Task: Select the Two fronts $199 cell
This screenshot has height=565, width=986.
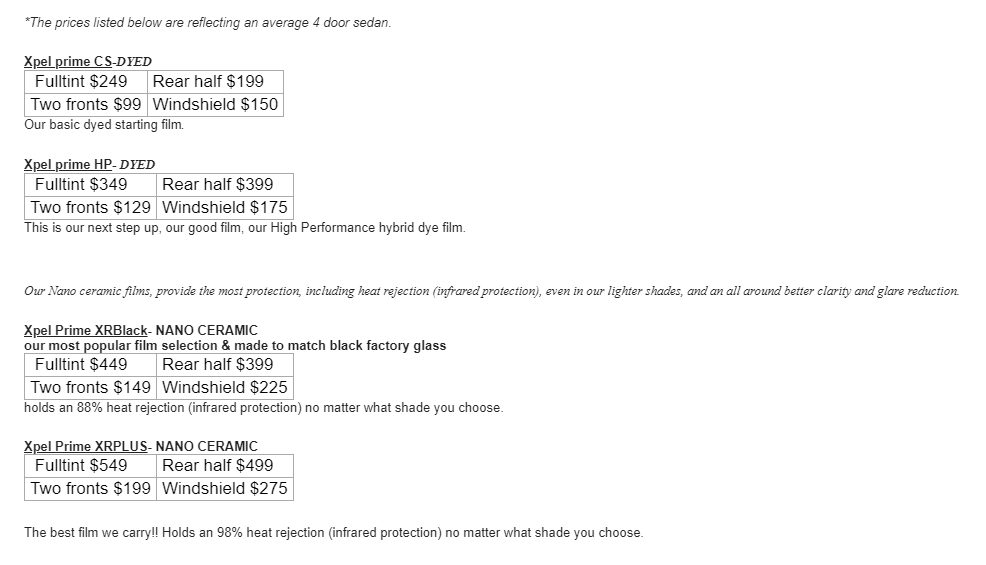Action: 91,488
